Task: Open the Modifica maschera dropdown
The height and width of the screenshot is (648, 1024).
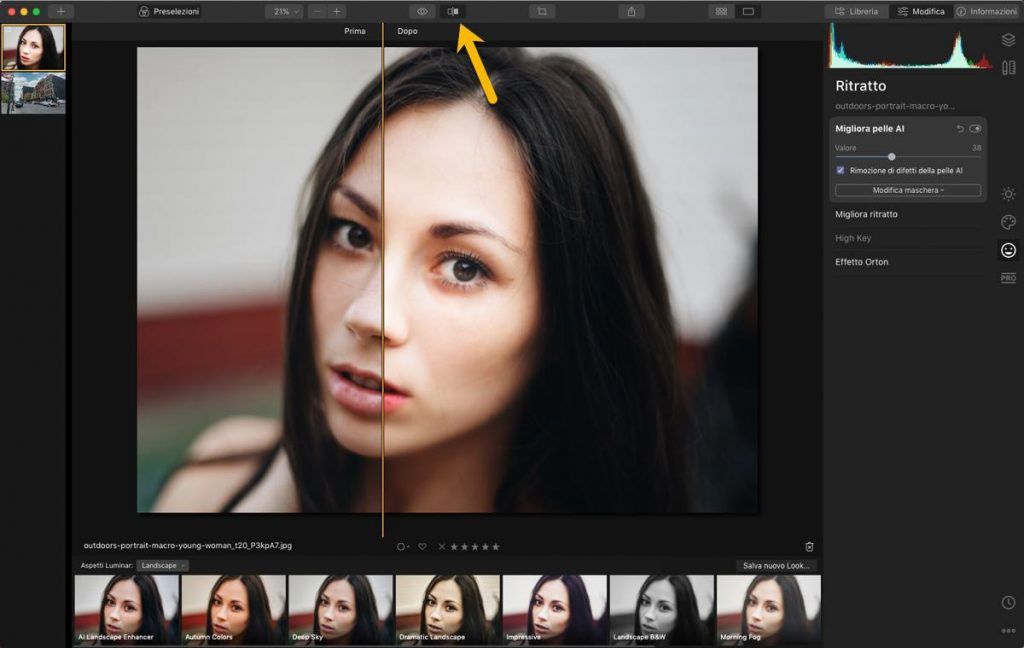Action: pyautogui.click(x=908, y=190)
